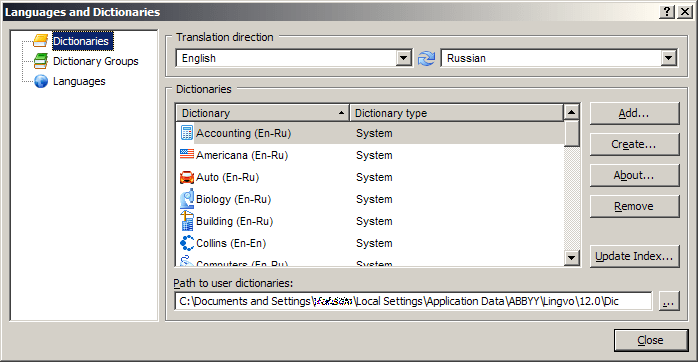The height and width of the screenshot is (362, 698).
Task: Select the Americana (En-Ru) row
Action: [370, 155]
